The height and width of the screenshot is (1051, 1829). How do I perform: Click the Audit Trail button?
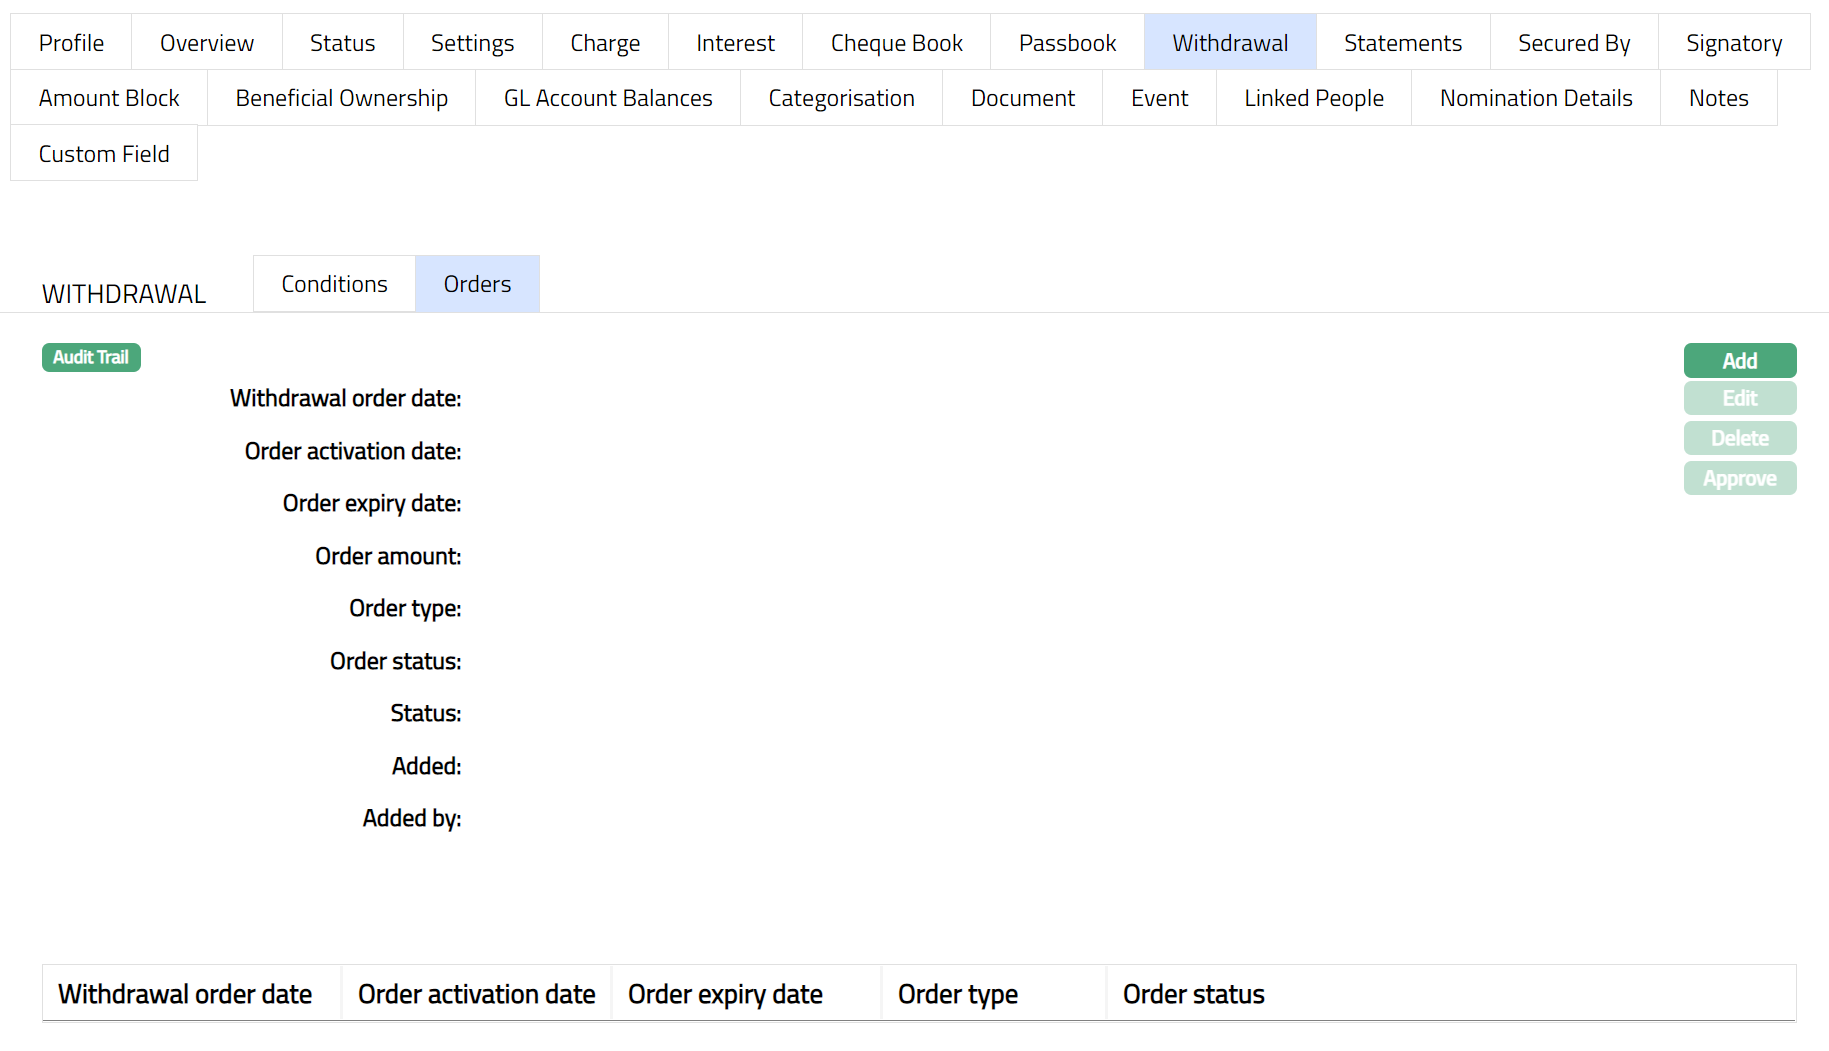pos(91,357)
